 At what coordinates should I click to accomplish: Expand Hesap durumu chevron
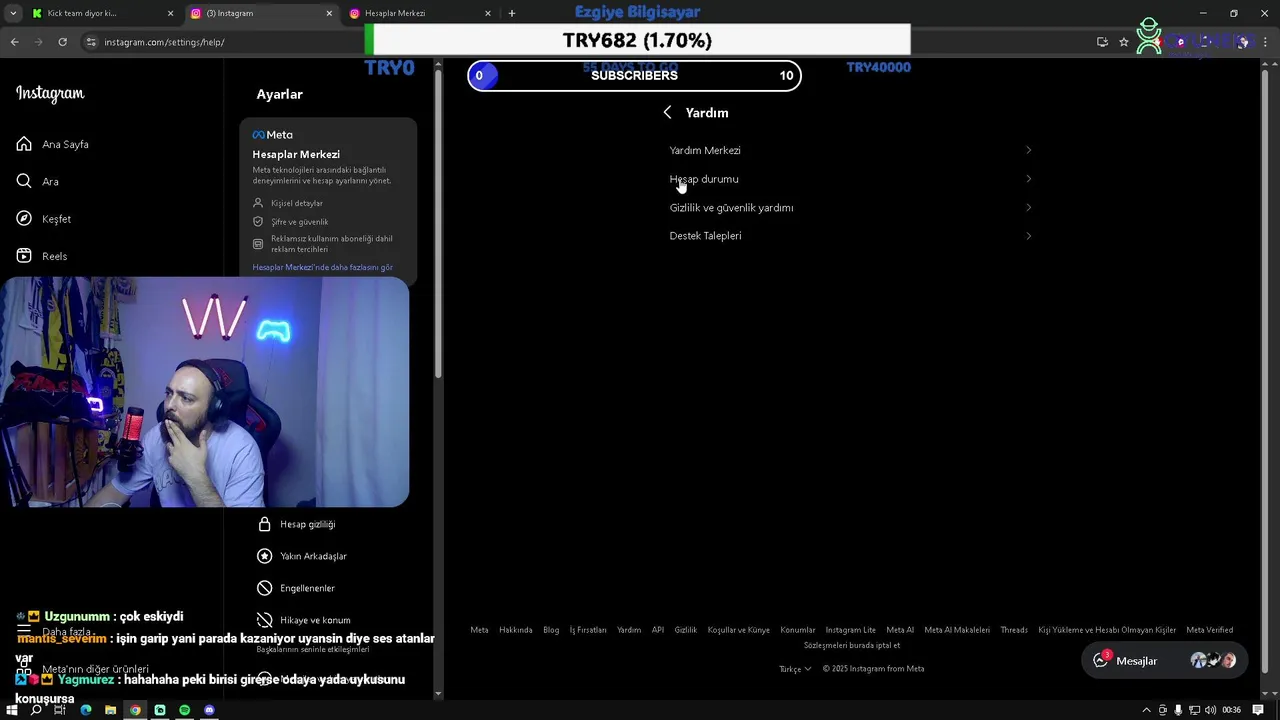pyautogui.click(x=1028, y=179)
